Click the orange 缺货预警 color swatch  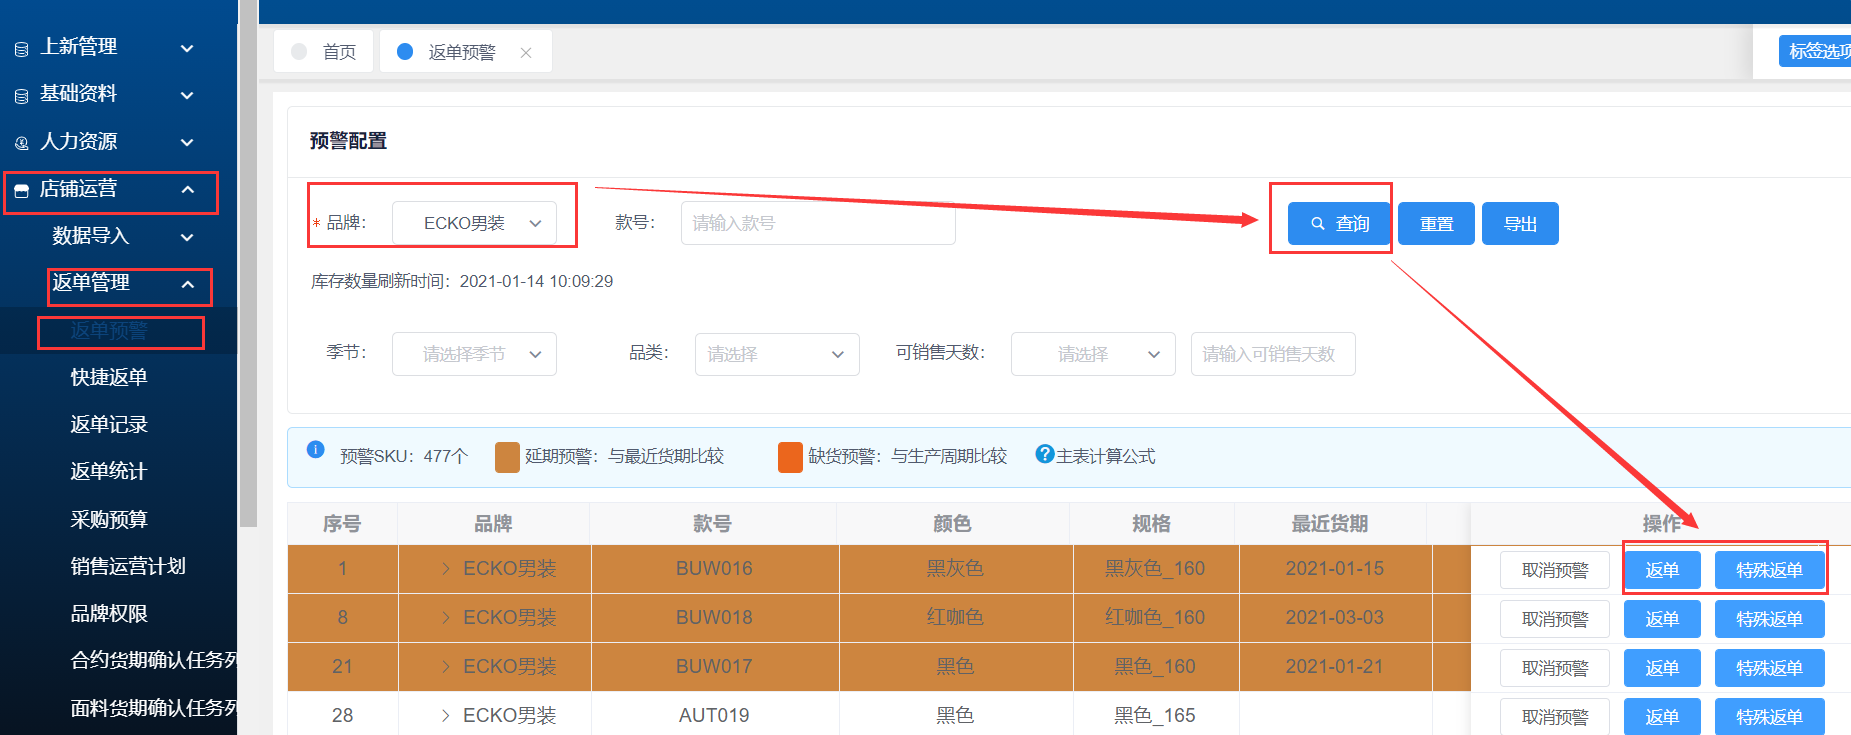(x=790, y=457)
